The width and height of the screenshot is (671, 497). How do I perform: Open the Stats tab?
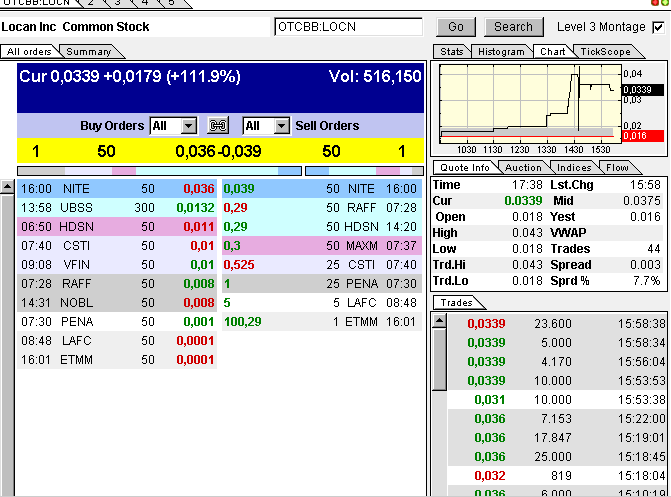(452, 51)
